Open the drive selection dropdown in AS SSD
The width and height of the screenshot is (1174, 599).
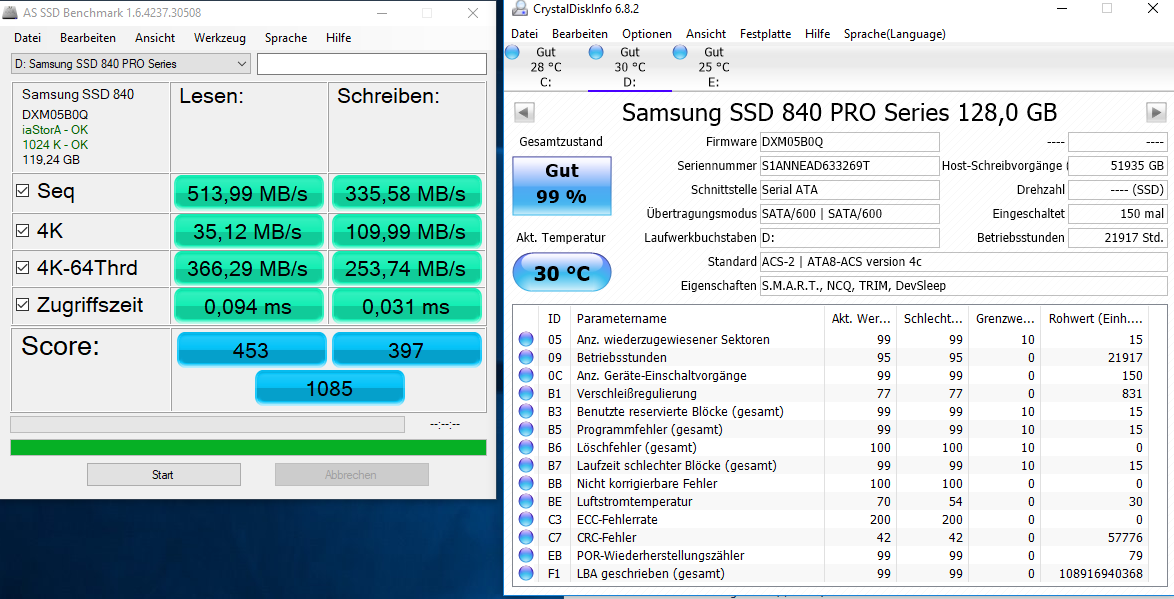tap(130, 64)
